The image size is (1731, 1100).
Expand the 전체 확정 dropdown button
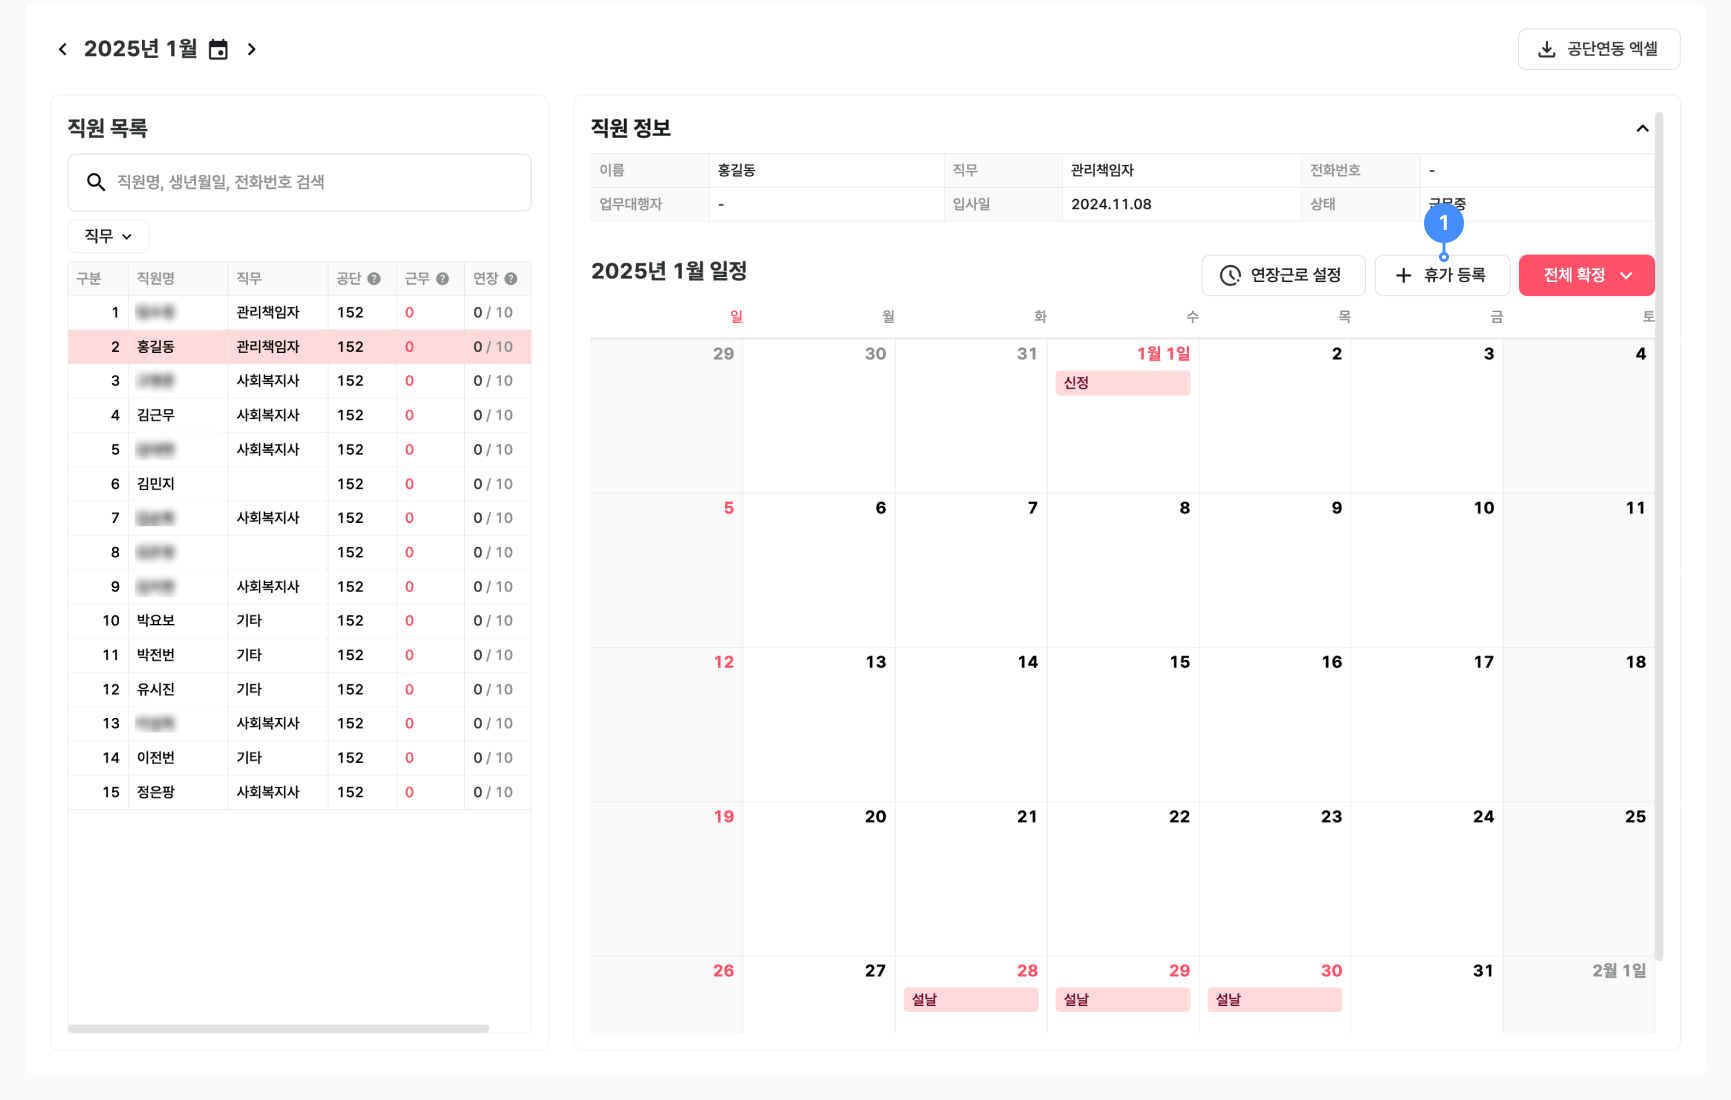[1626, 276]
